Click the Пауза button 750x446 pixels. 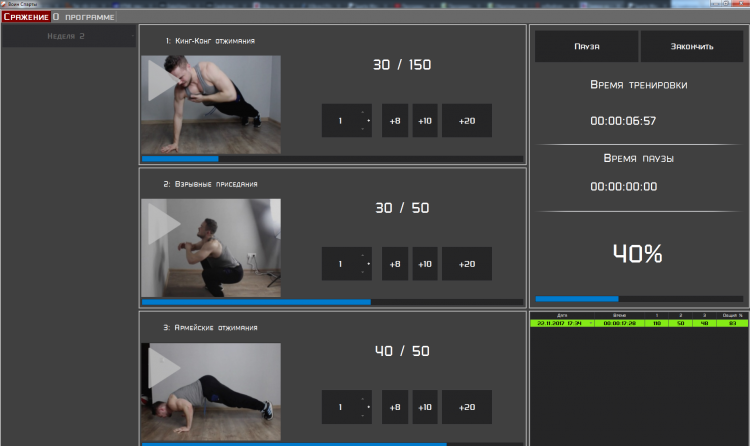pos(586,46)
